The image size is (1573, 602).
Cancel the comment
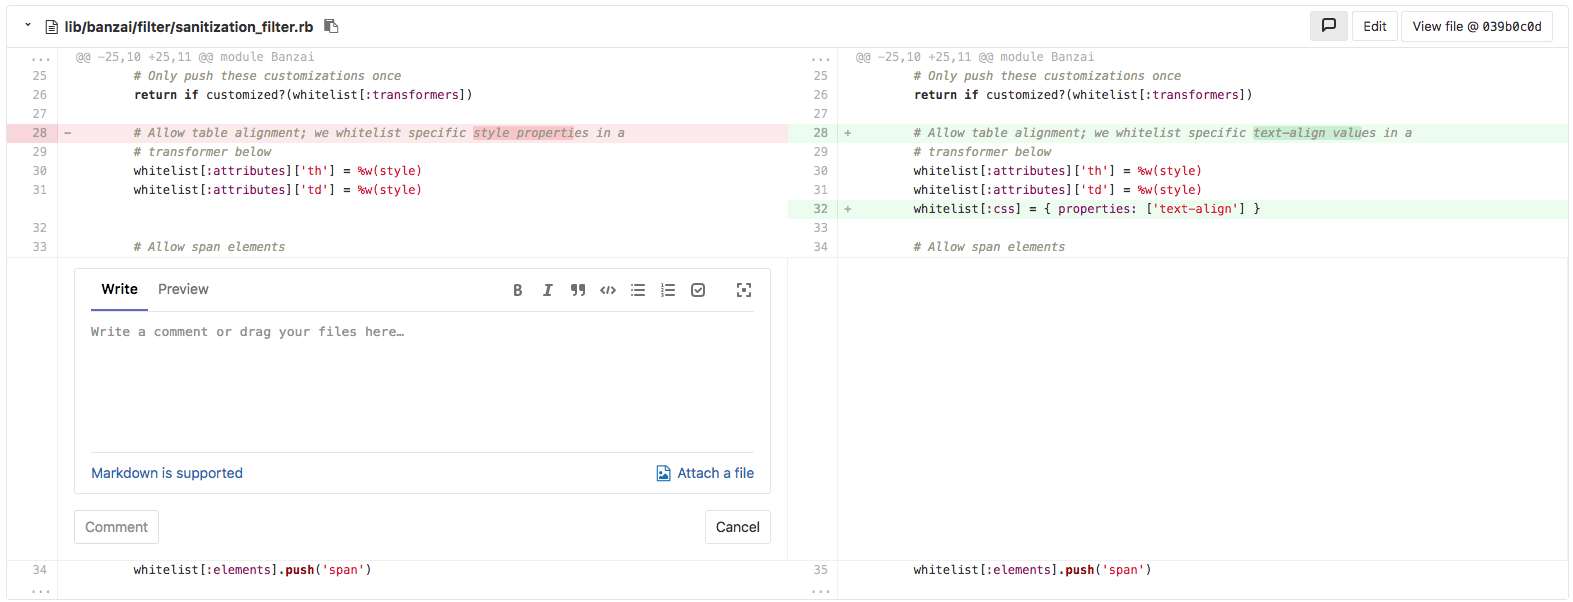(x=737, y=527)
